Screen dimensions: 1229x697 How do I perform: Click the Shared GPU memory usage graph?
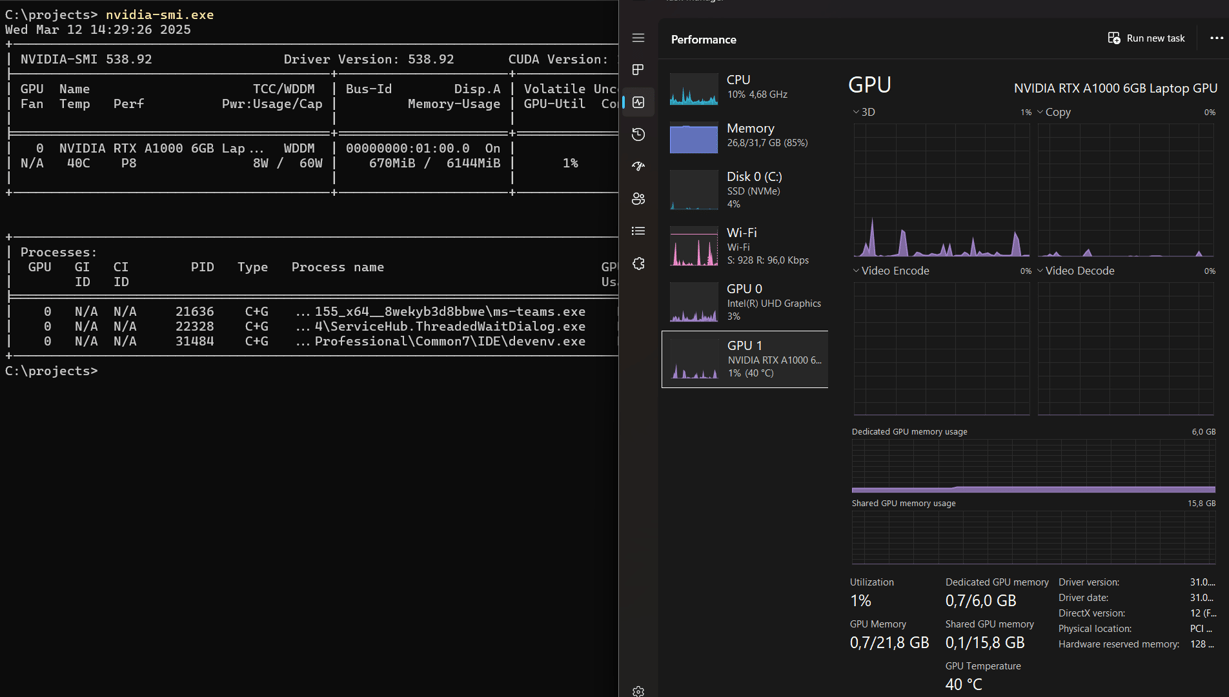click(x=1033, y=538)
